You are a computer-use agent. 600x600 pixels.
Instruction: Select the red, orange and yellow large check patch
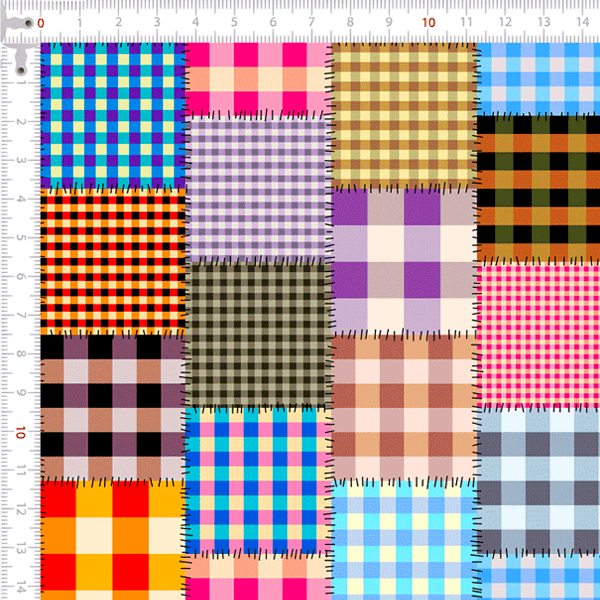coord(113,540)
